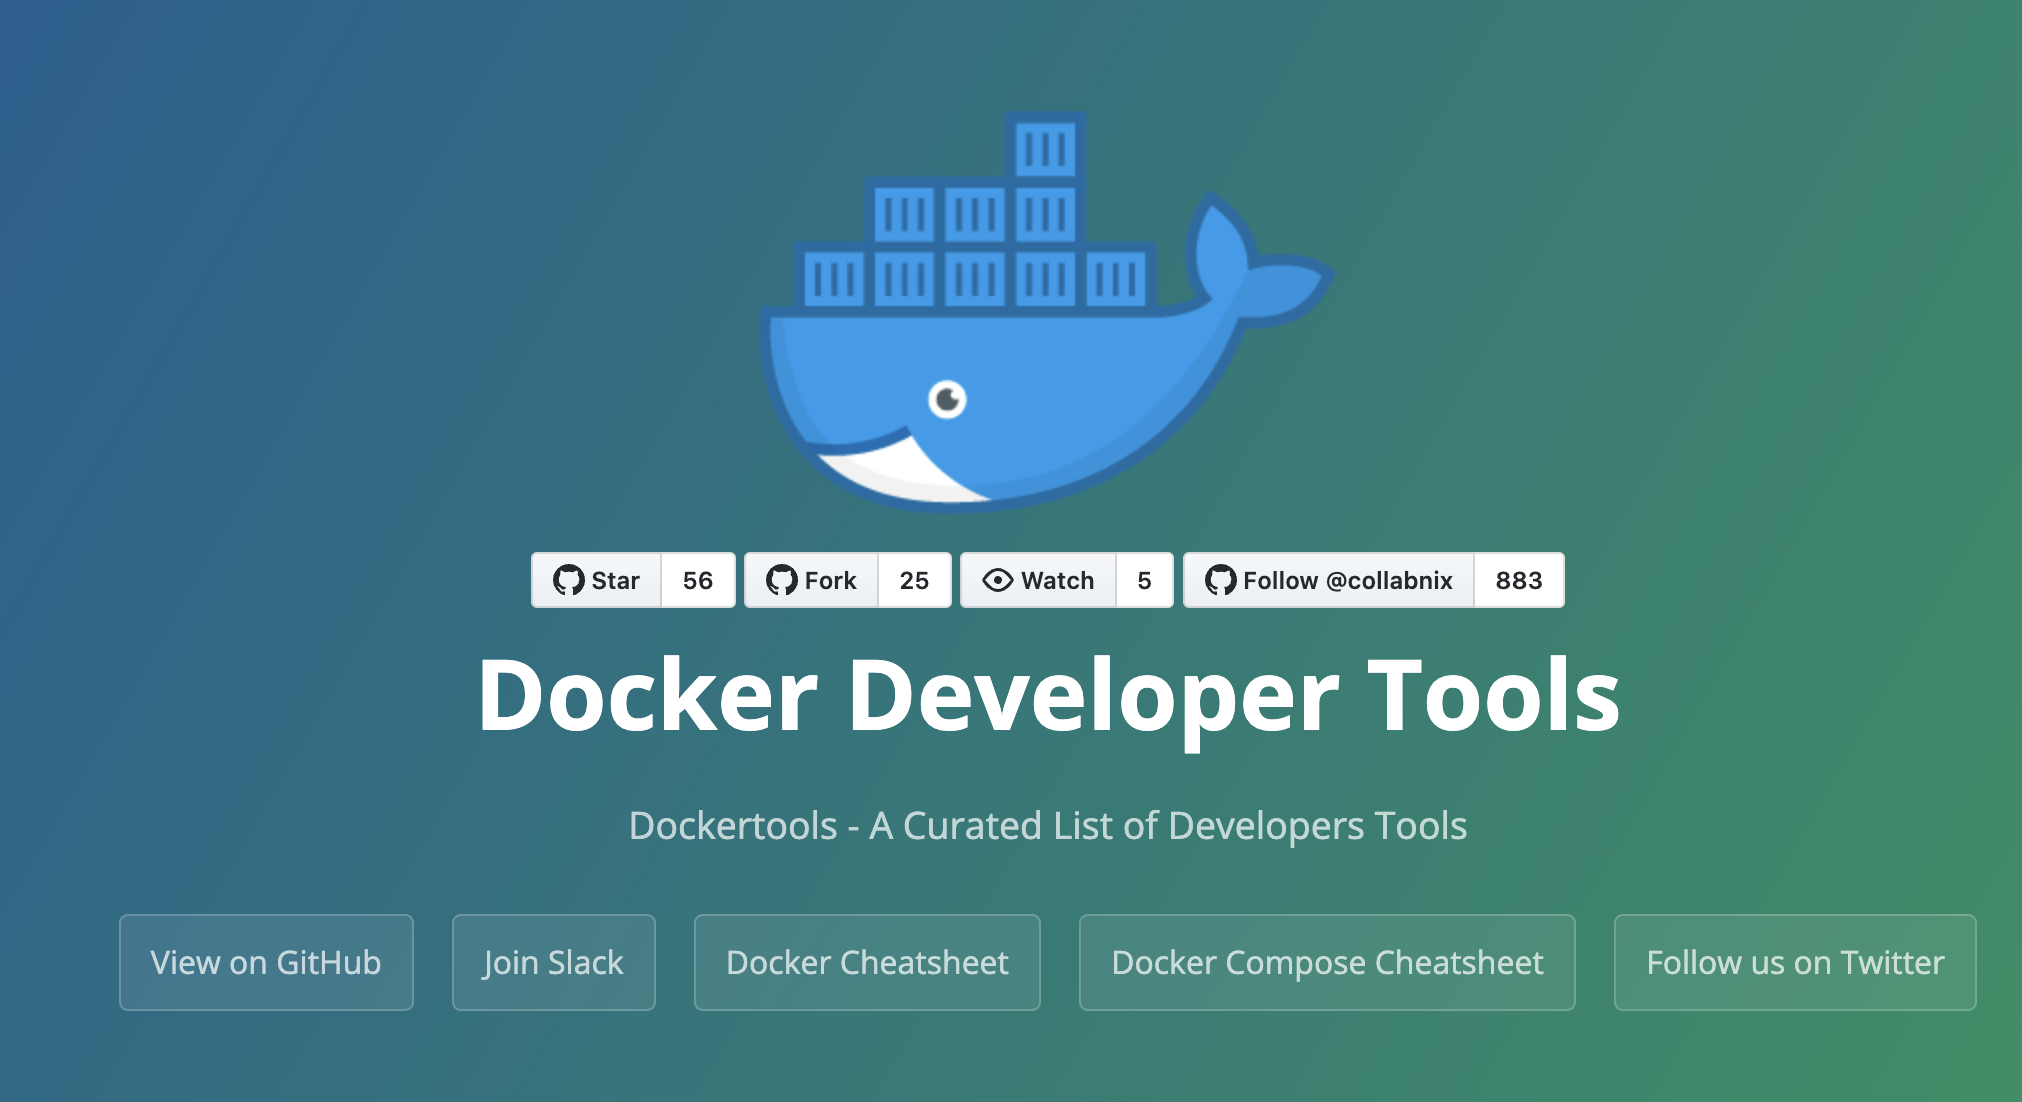Click the eye icon on the Watch button
The image size is (2022, 1102).
click(997, 580)
